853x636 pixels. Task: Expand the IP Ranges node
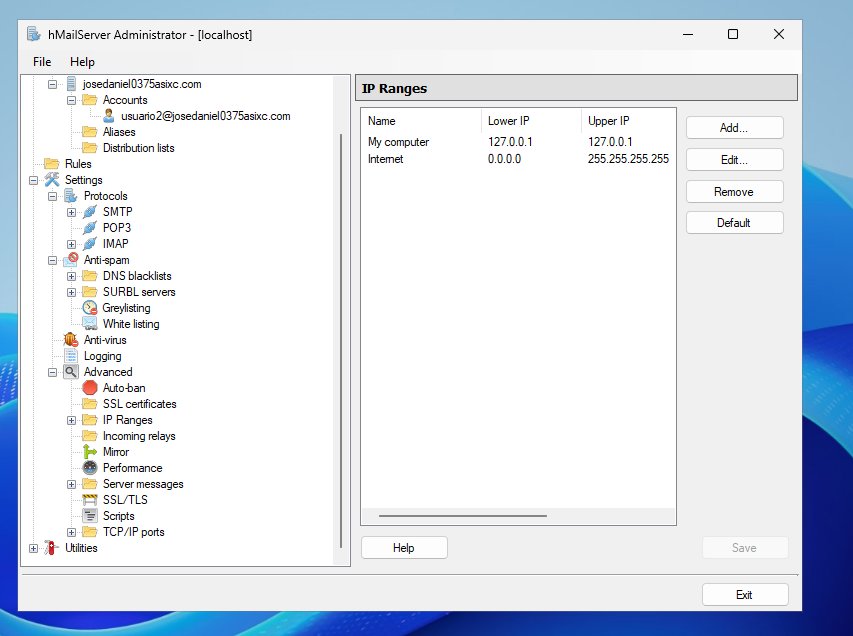pyautogui.click(x=71, y=420)
